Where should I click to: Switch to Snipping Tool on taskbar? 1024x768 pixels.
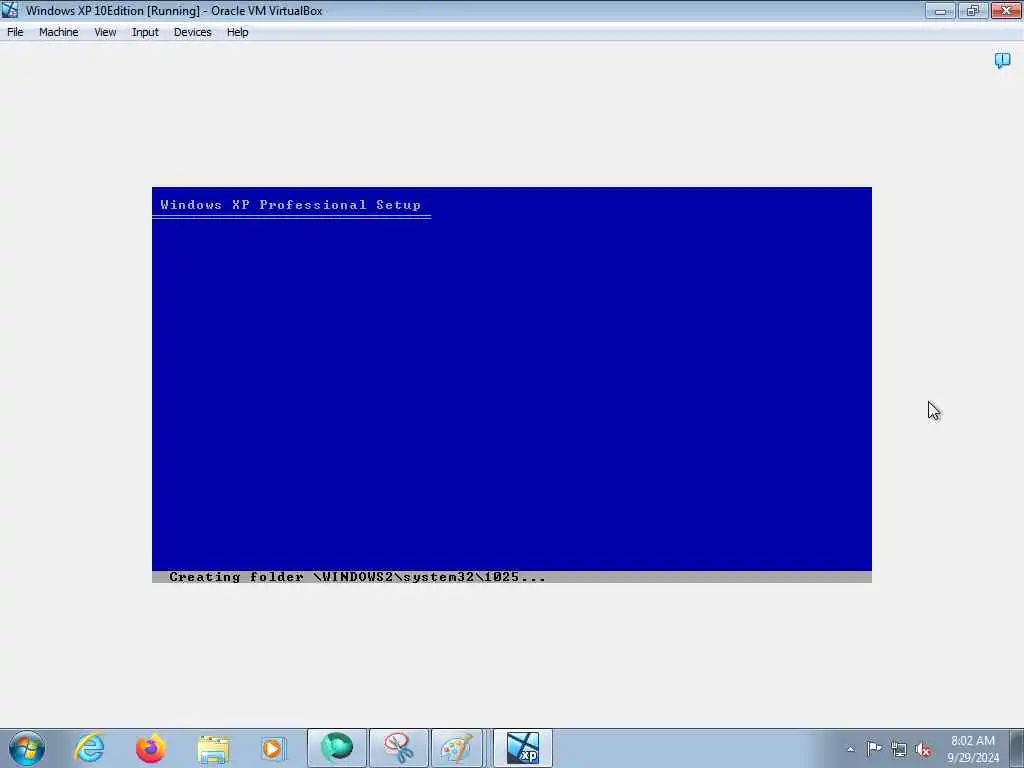point(399,748)
